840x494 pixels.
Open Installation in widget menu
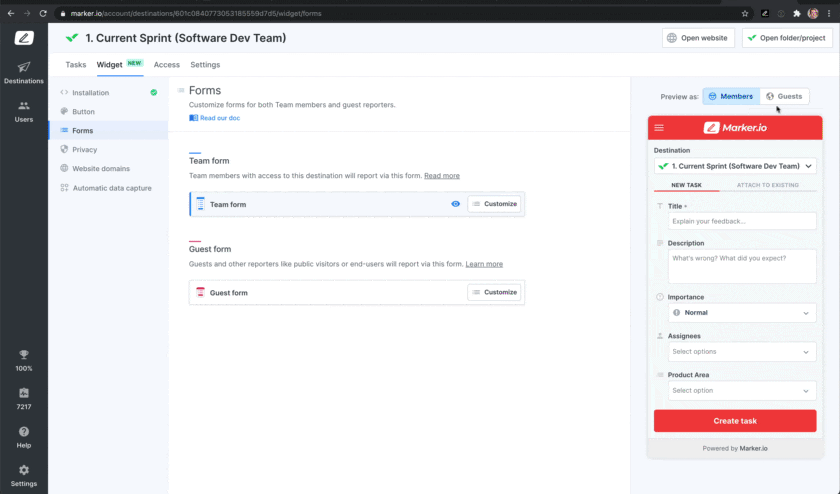[x=108, y=93]
